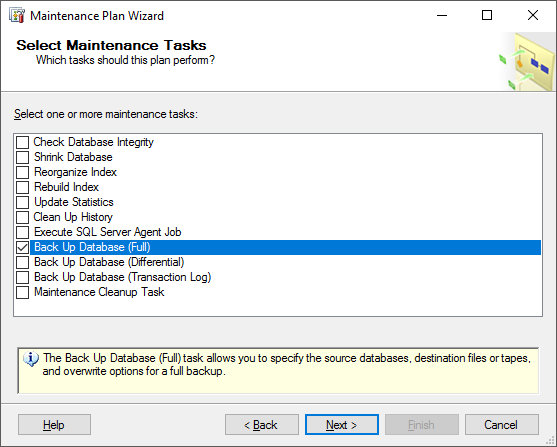The image size is (557, 447).
Task: Click the info icon in description box
Action: coord(31,359)
